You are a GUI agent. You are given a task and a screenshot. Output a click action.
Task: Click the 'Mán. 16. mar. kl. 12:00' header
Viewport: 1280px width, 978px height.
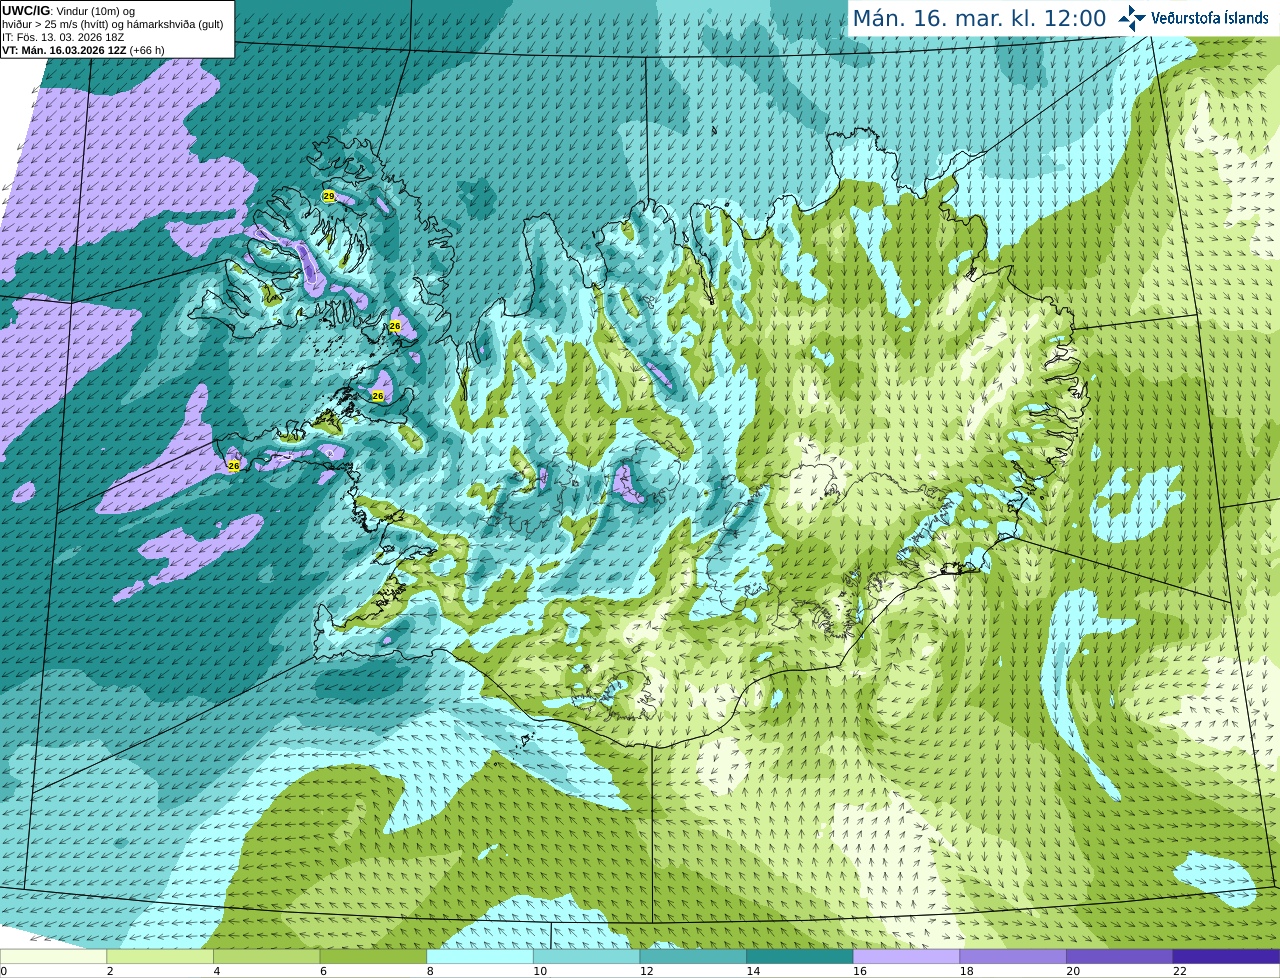pyautogui.click(x=979, y=18)
